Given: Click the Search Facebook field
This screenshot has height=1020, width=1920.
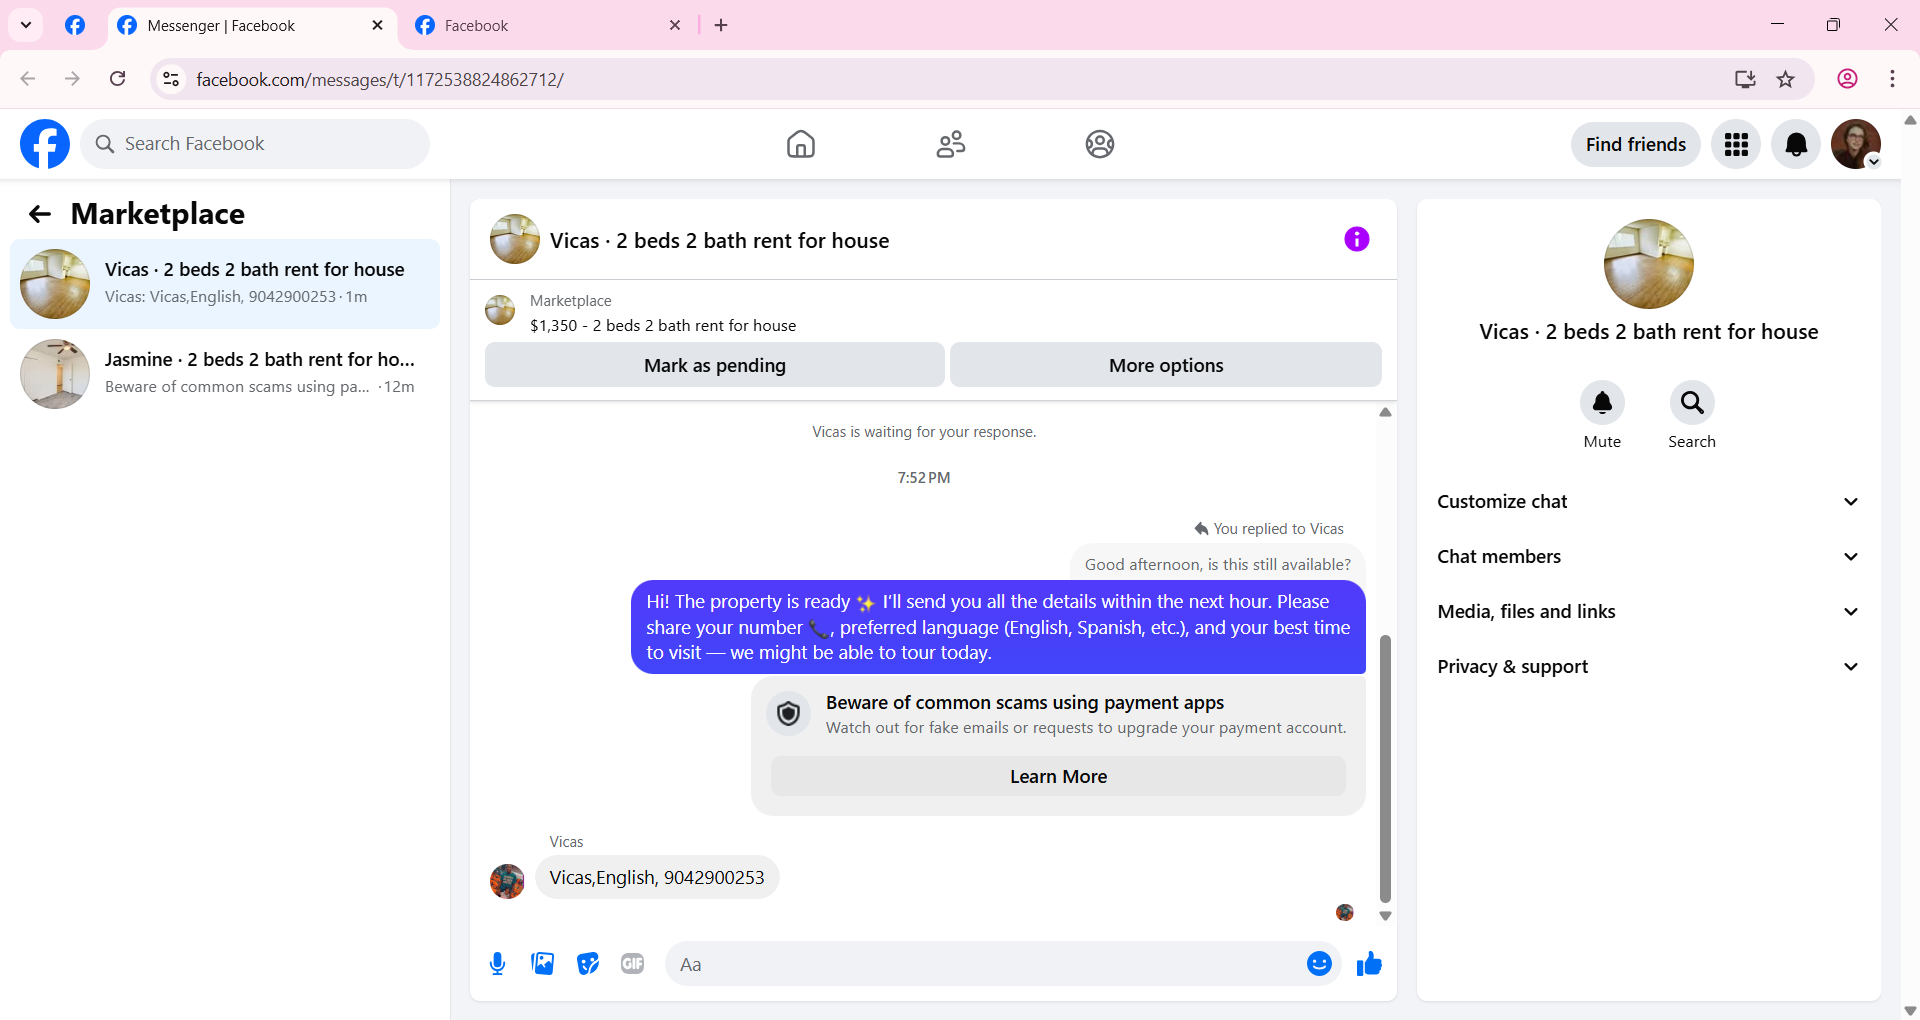Looking at the screenshot, I should [x=255, y=144].
